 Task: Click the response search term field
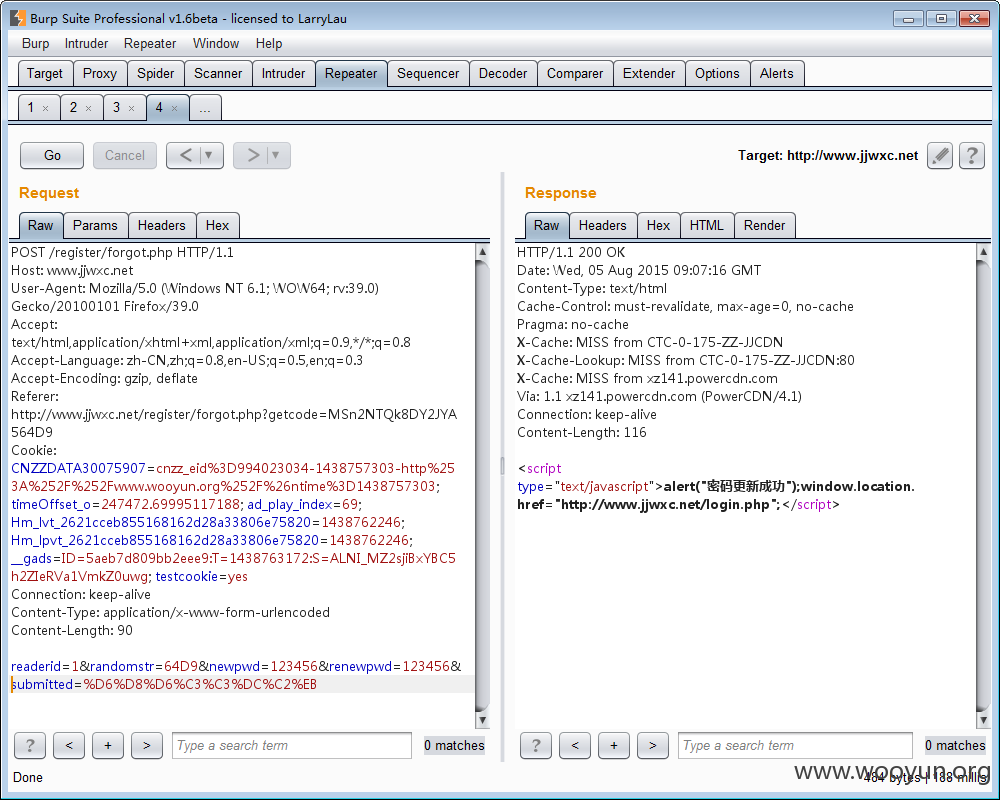[x=795, y=745]
